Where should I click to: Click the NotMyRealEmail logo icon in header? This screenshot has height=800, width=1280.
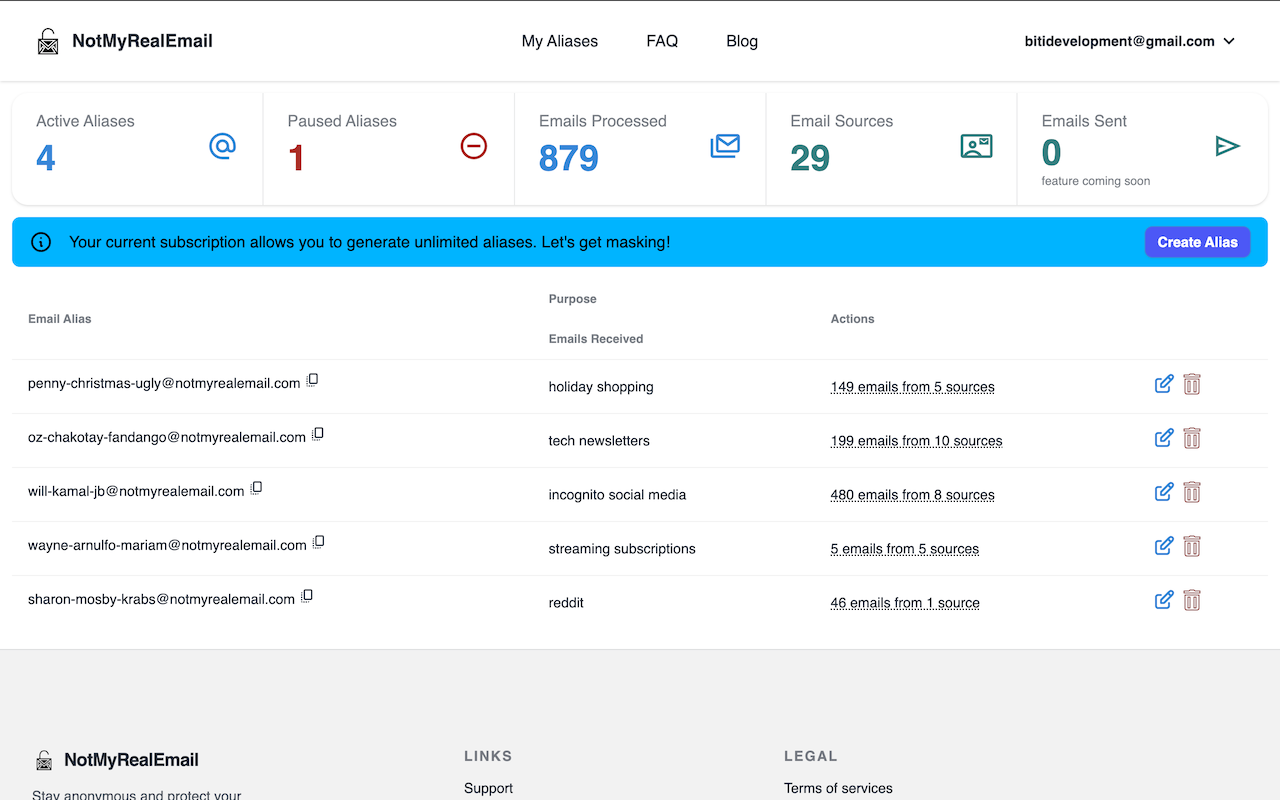[48, 41]
